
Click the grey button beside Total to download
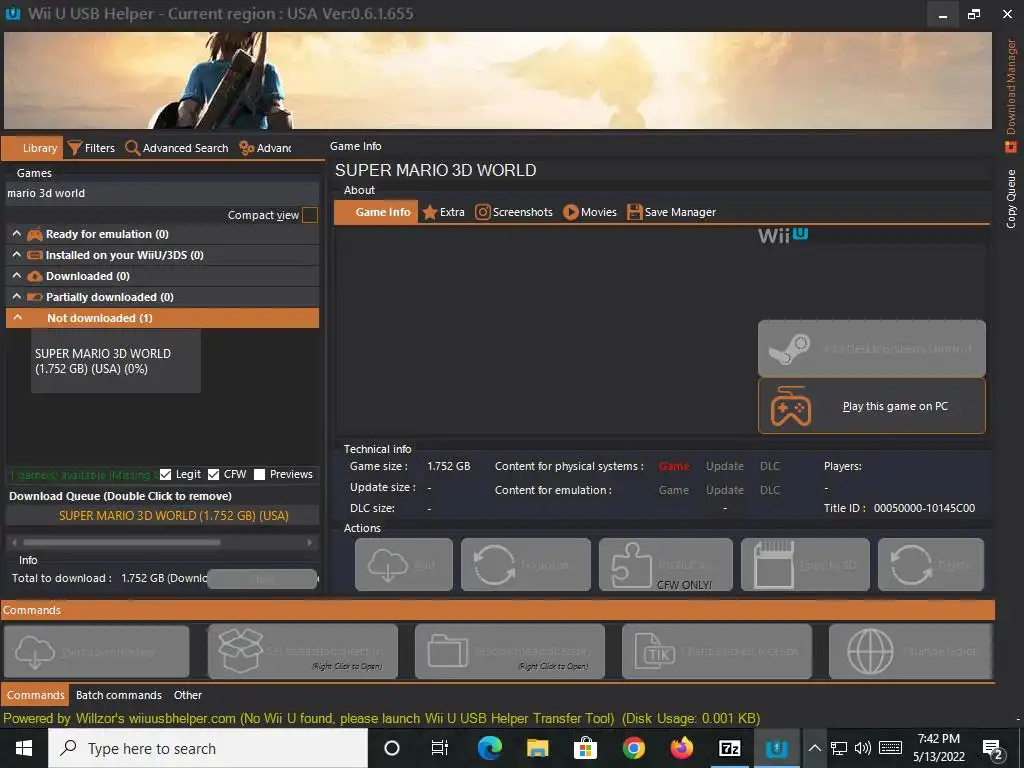click(x=262, y=579)
